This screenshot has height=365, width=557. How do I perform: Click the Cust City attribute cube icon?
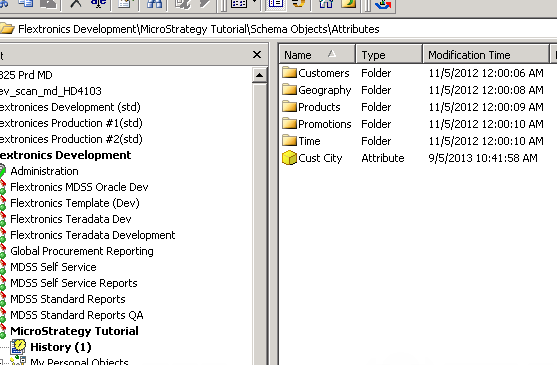[x=290, y=158]
